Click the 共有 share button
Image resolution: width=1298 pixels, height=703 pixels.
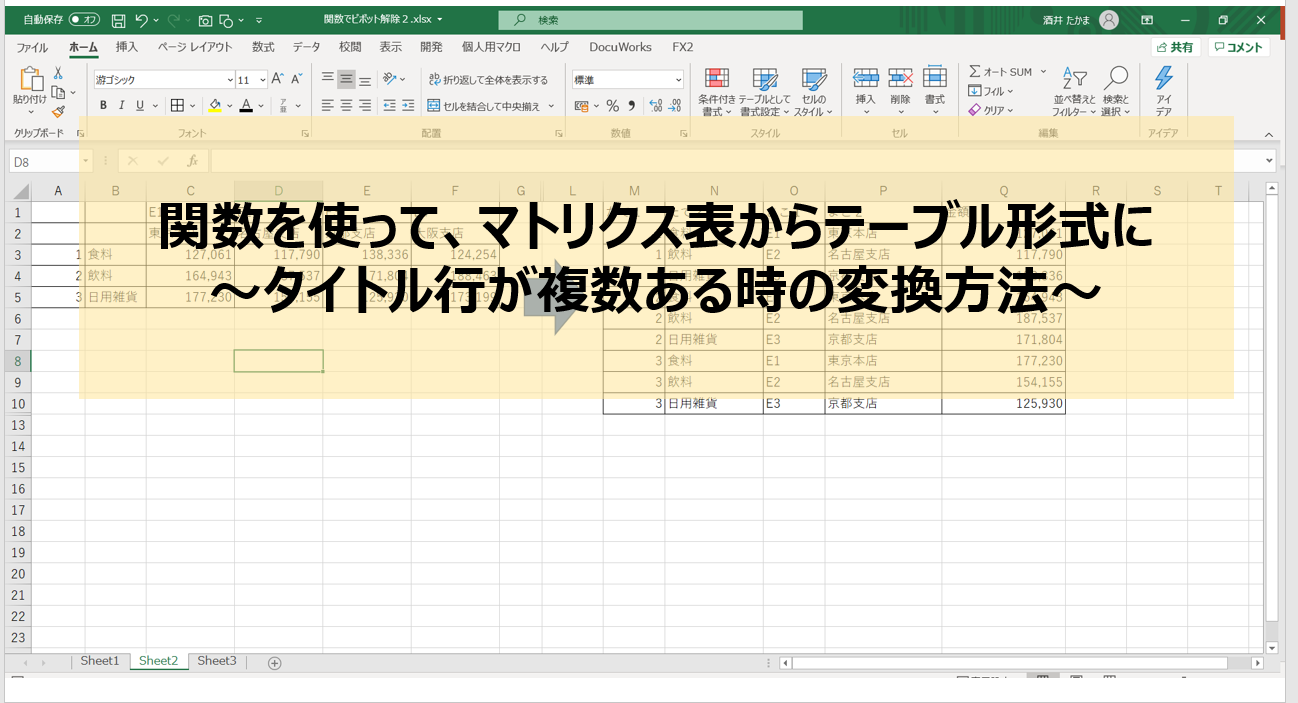[x=1175, y=47]
